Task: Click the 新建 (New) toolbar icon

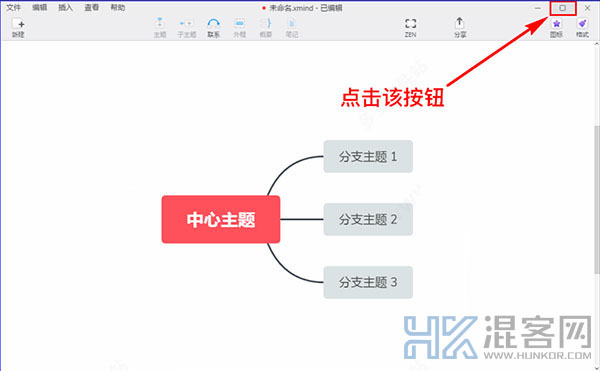Action: [18, 27]
